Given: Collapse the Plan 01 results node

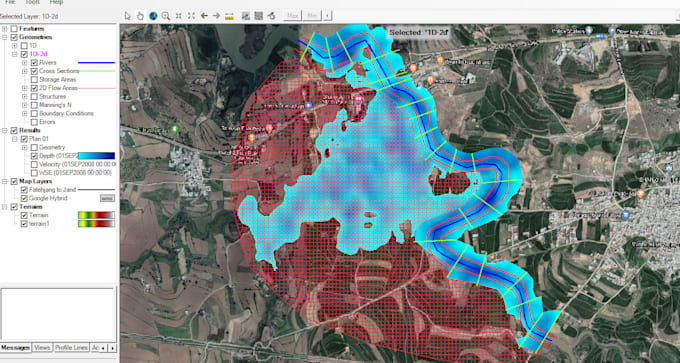Looking at the screenshot, I should [x=15, y=139].
